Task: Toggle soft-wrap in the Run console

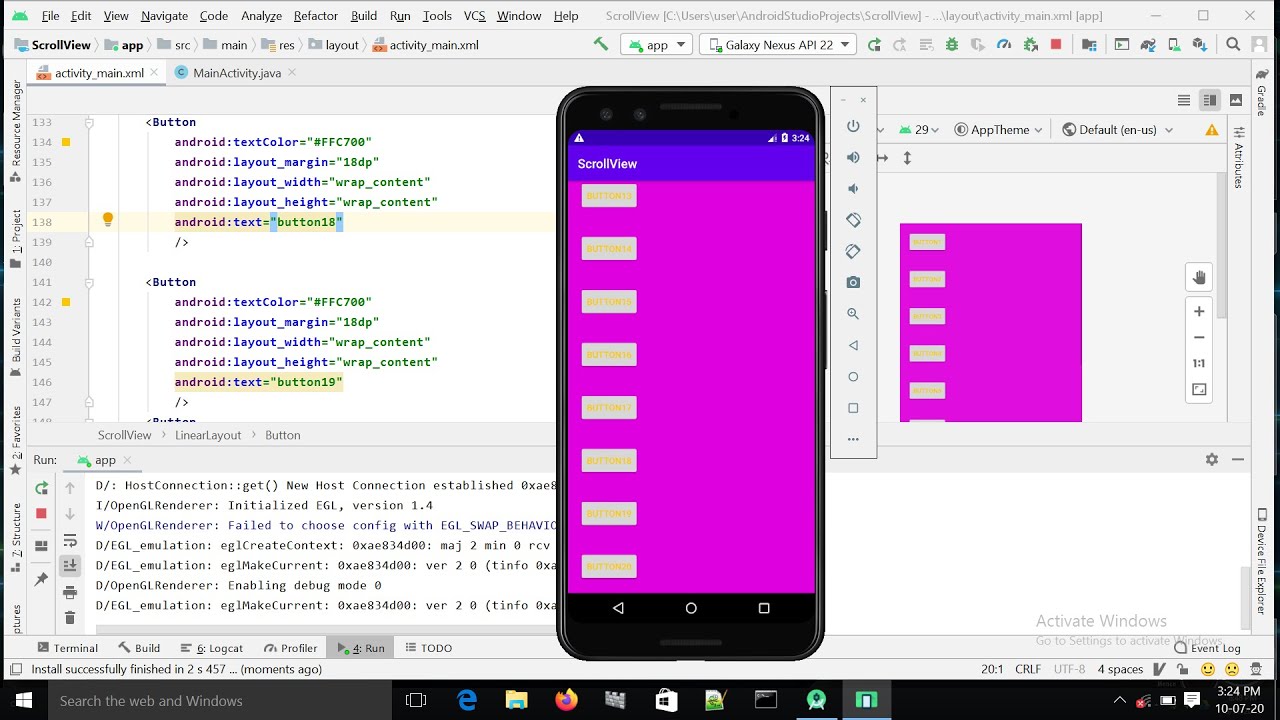Action: coord(70,541)
